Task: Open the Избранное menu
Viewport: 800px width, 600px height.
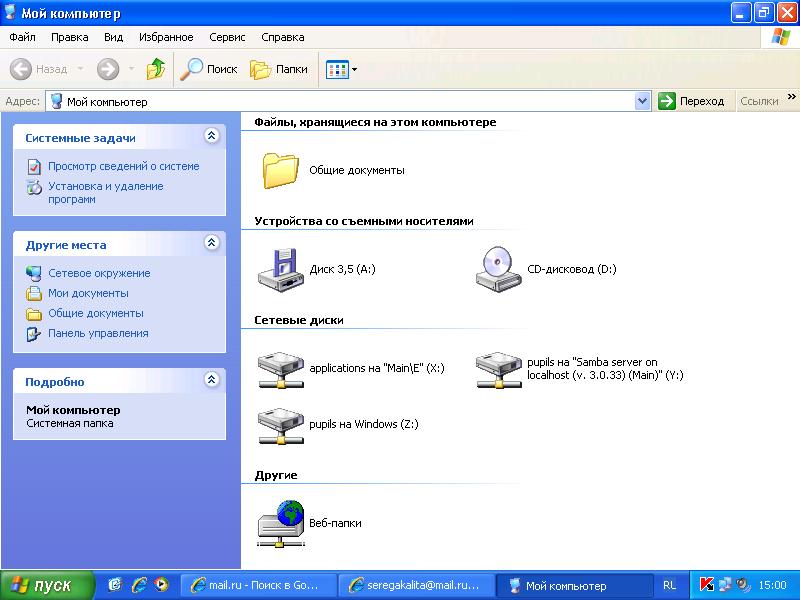Action: (166, 37)
